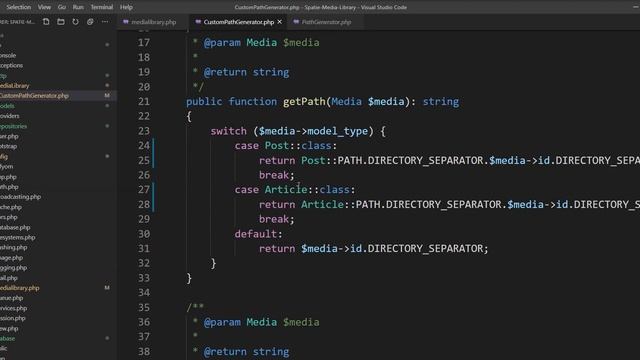Select CustomPathGenerator.php in the file tree
This screenshot has width=640, height=360.
click(34, 96)
